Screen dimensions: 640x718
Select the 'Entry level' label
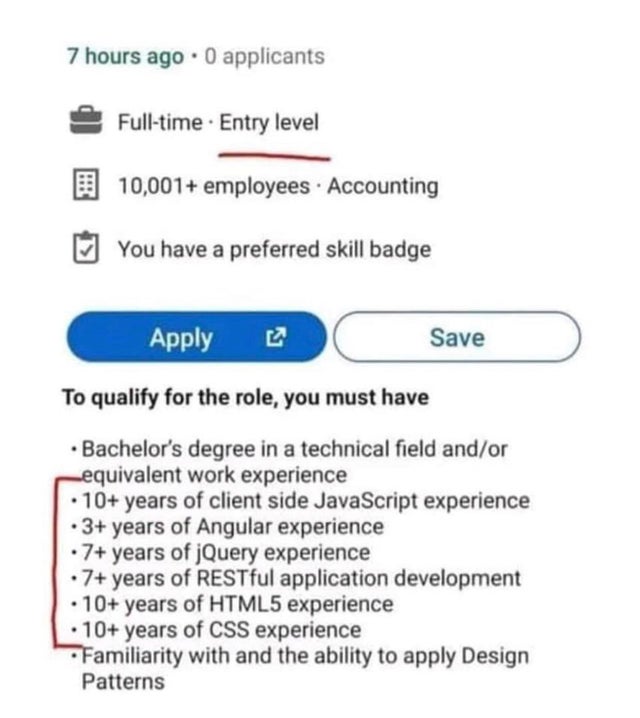click(269, 123)
